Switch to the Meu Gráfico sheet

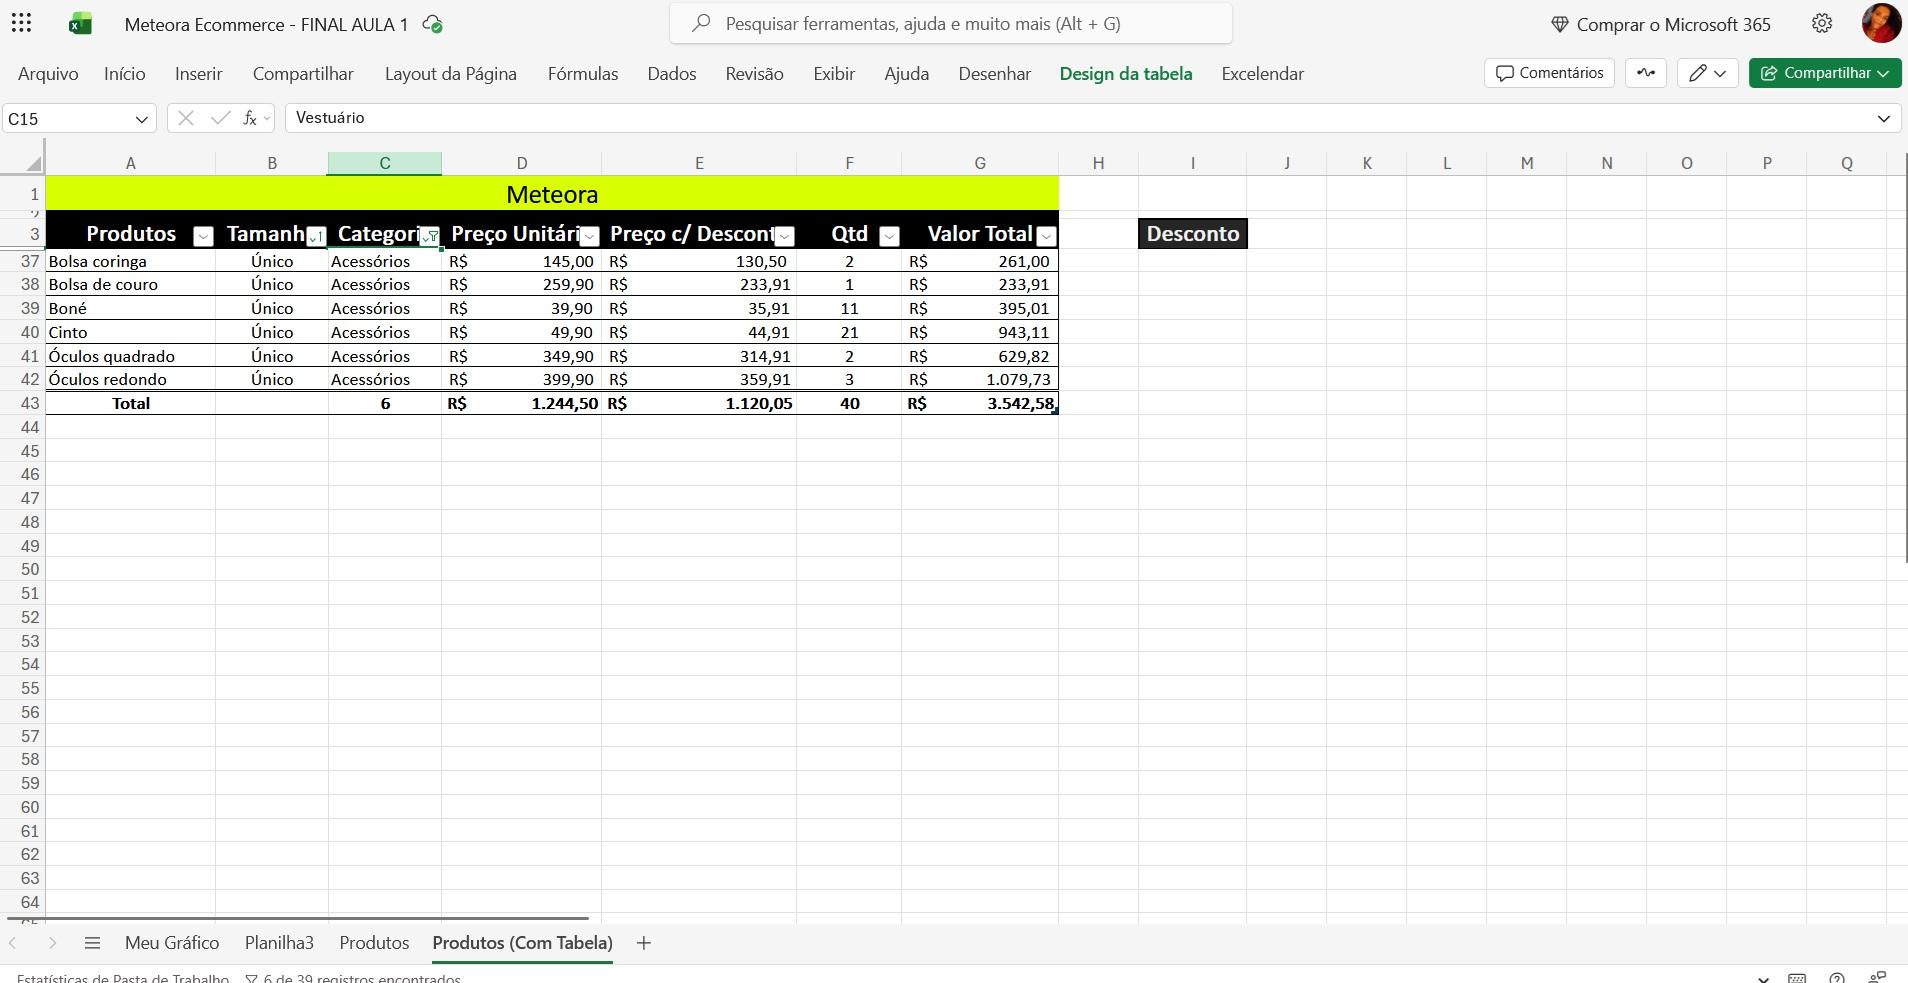[x=172, y=943]
